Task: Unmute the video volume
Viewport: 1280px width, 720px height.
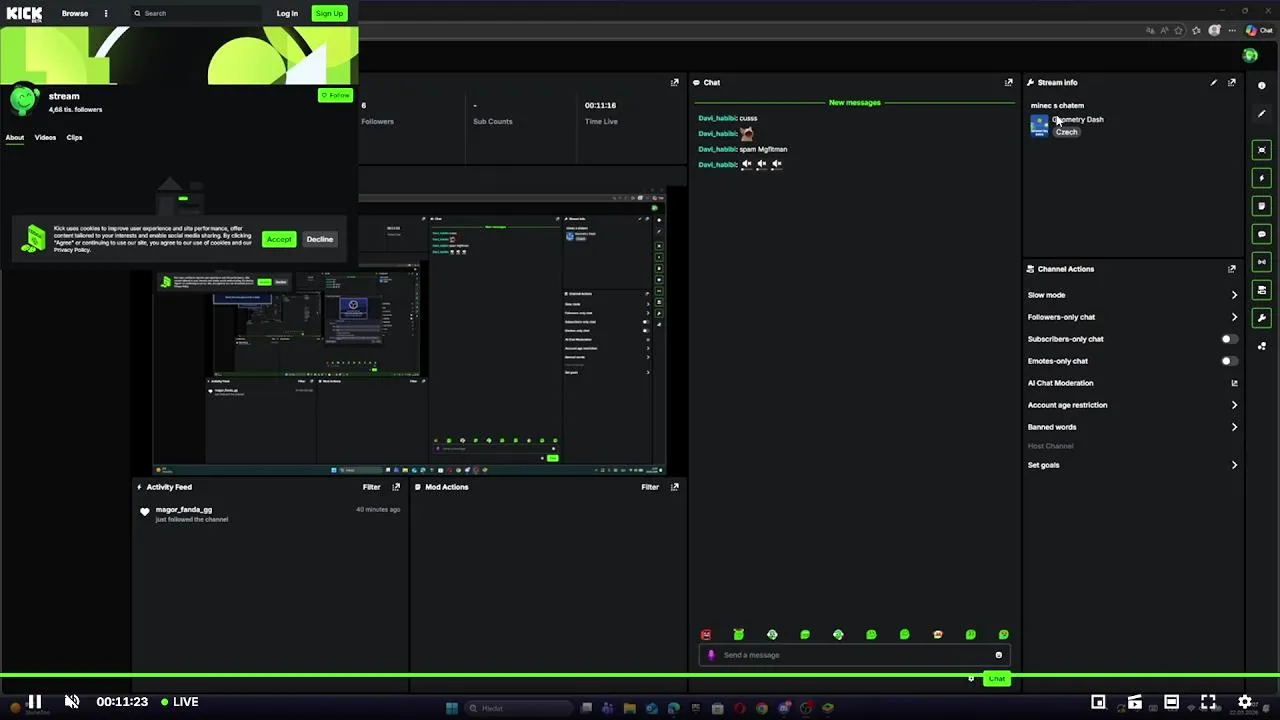Action: tap(72, 702)
